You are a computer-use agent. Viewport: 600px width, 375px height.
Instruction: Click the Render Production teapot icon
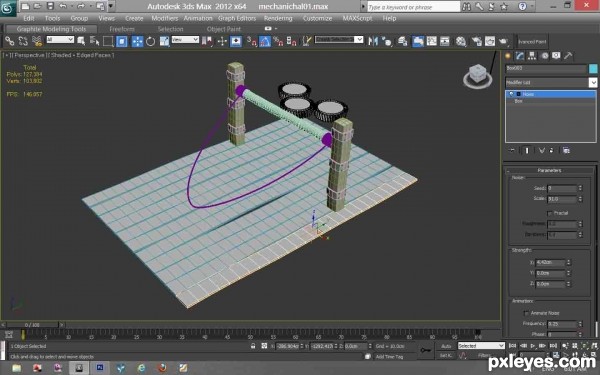[x=503, y=41]
